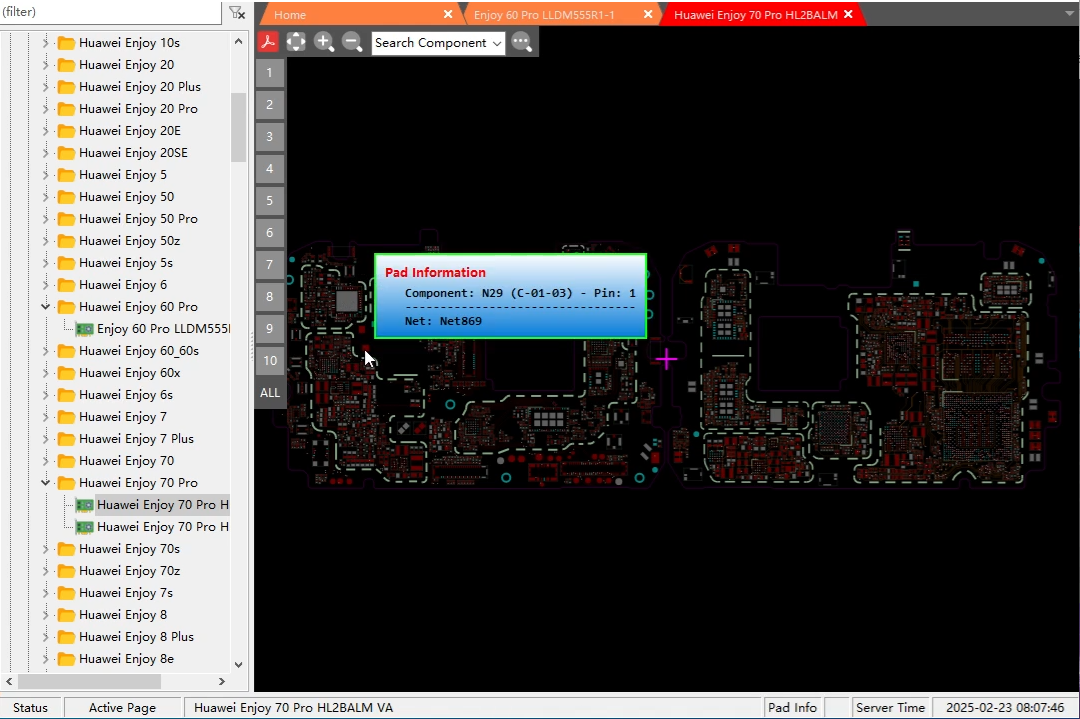1080x719 pixels.
Task: Select Huawei Enjoy 7 folder
Action: coord(123,417)
